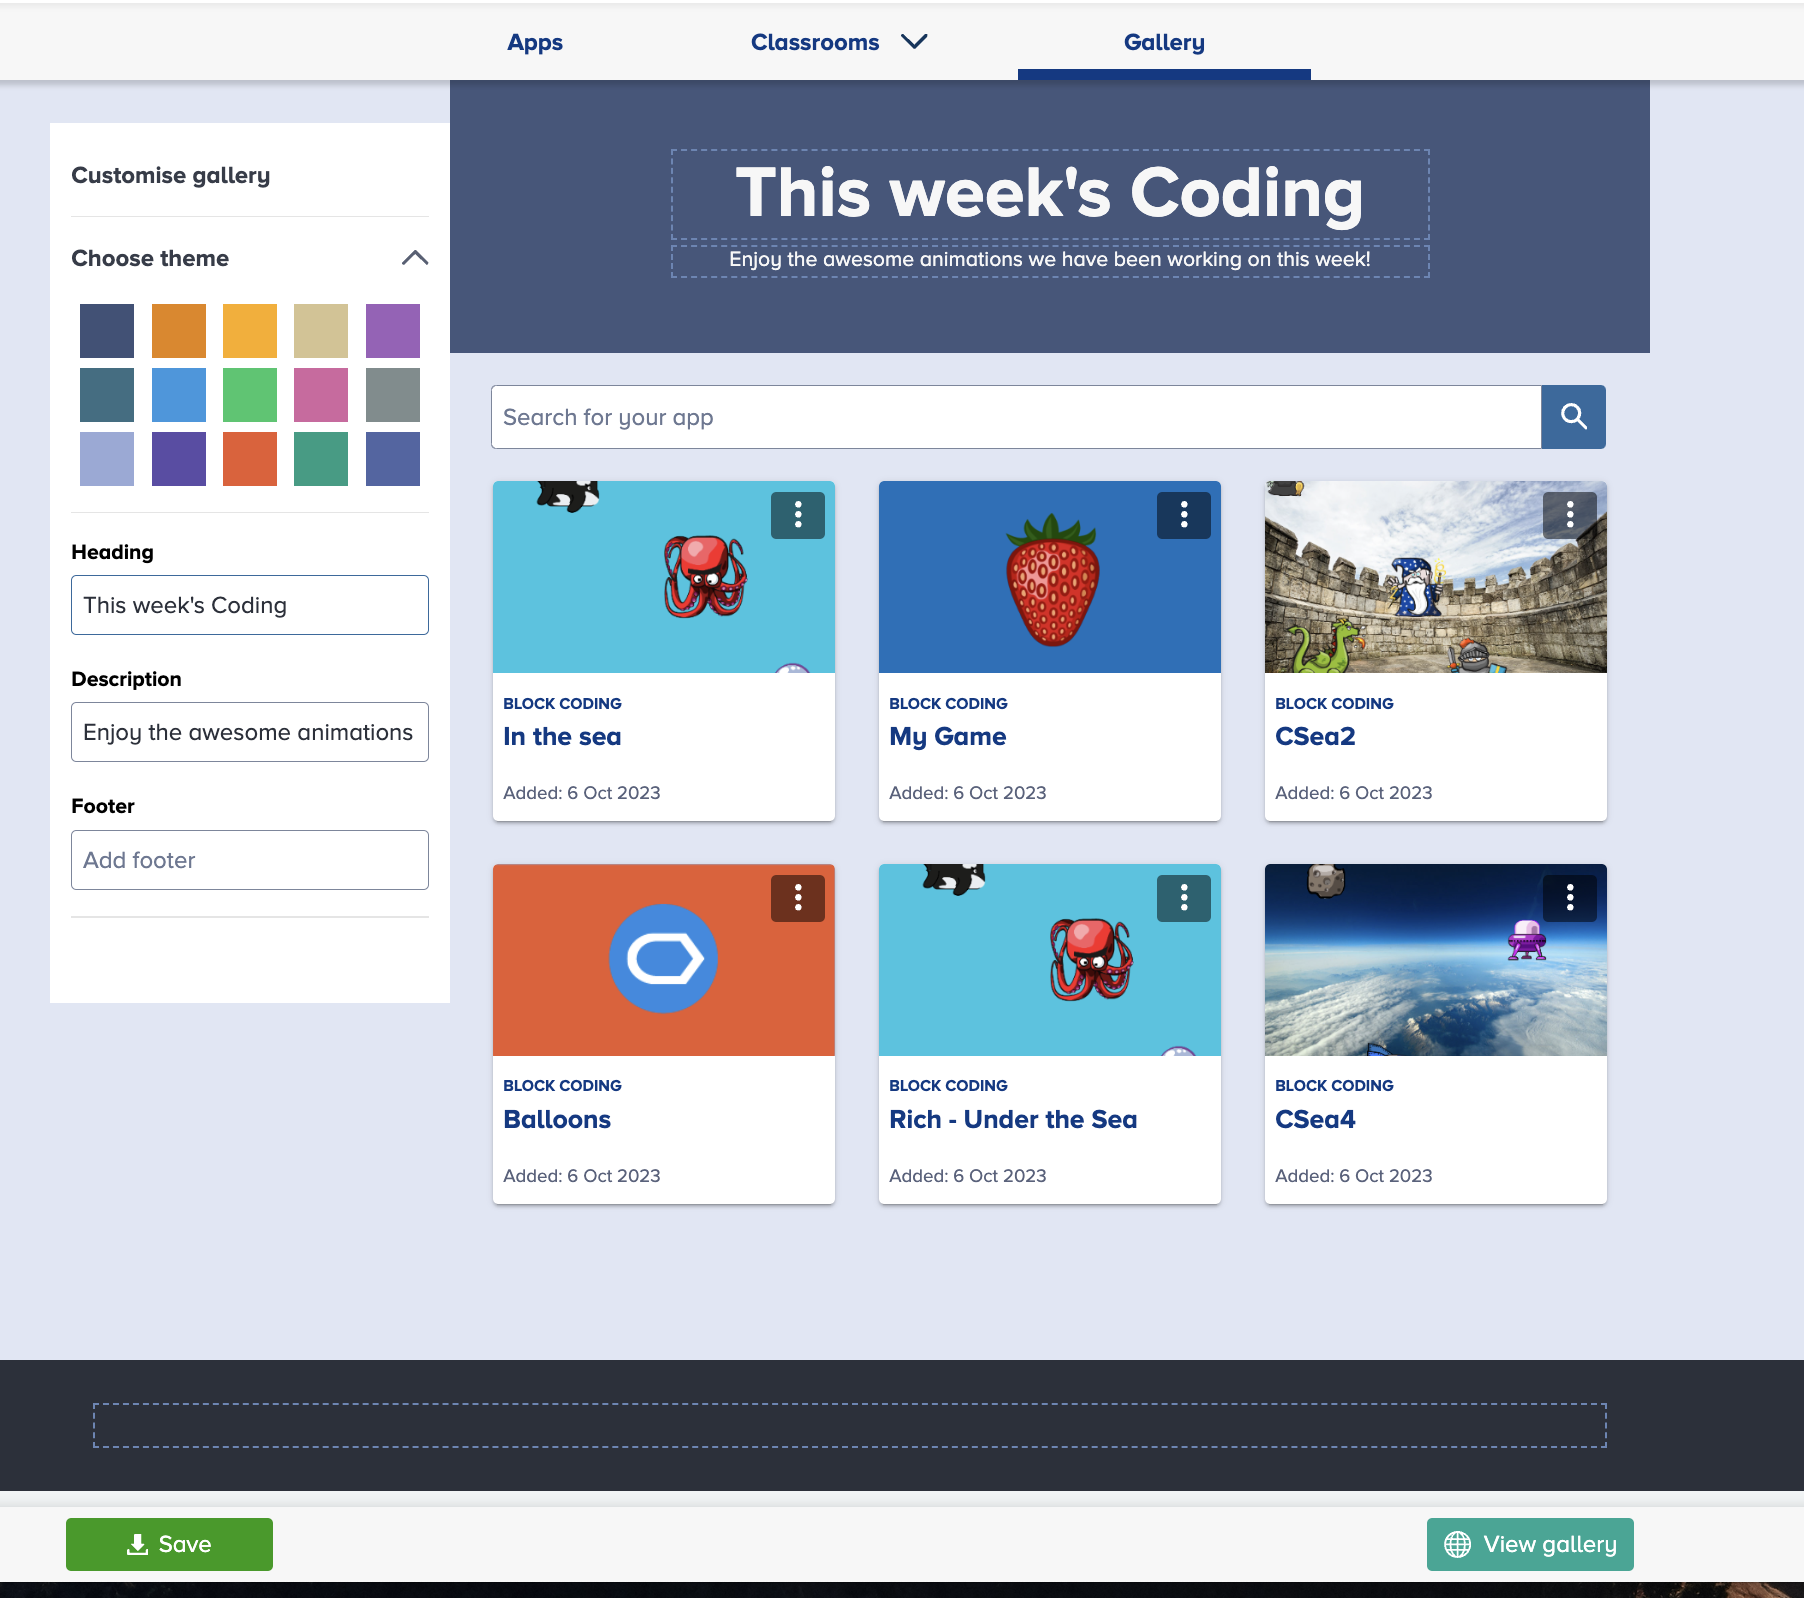The image size is (1804, 1598).
Task: Open three-dot menu on CSea2 card
Action: (x=1569, y=515)
